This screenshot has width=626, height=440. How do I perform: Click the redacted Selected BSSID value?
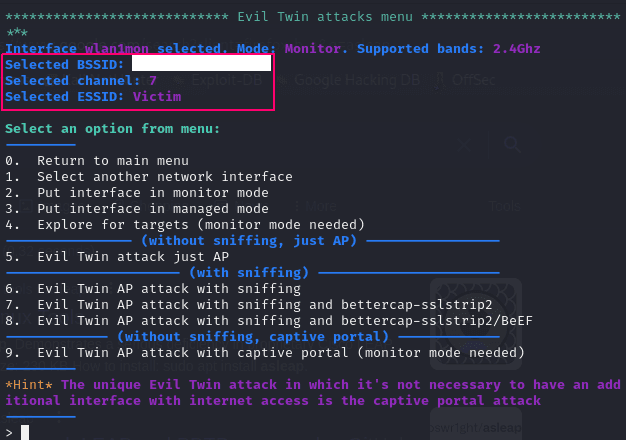pos(202,63)
